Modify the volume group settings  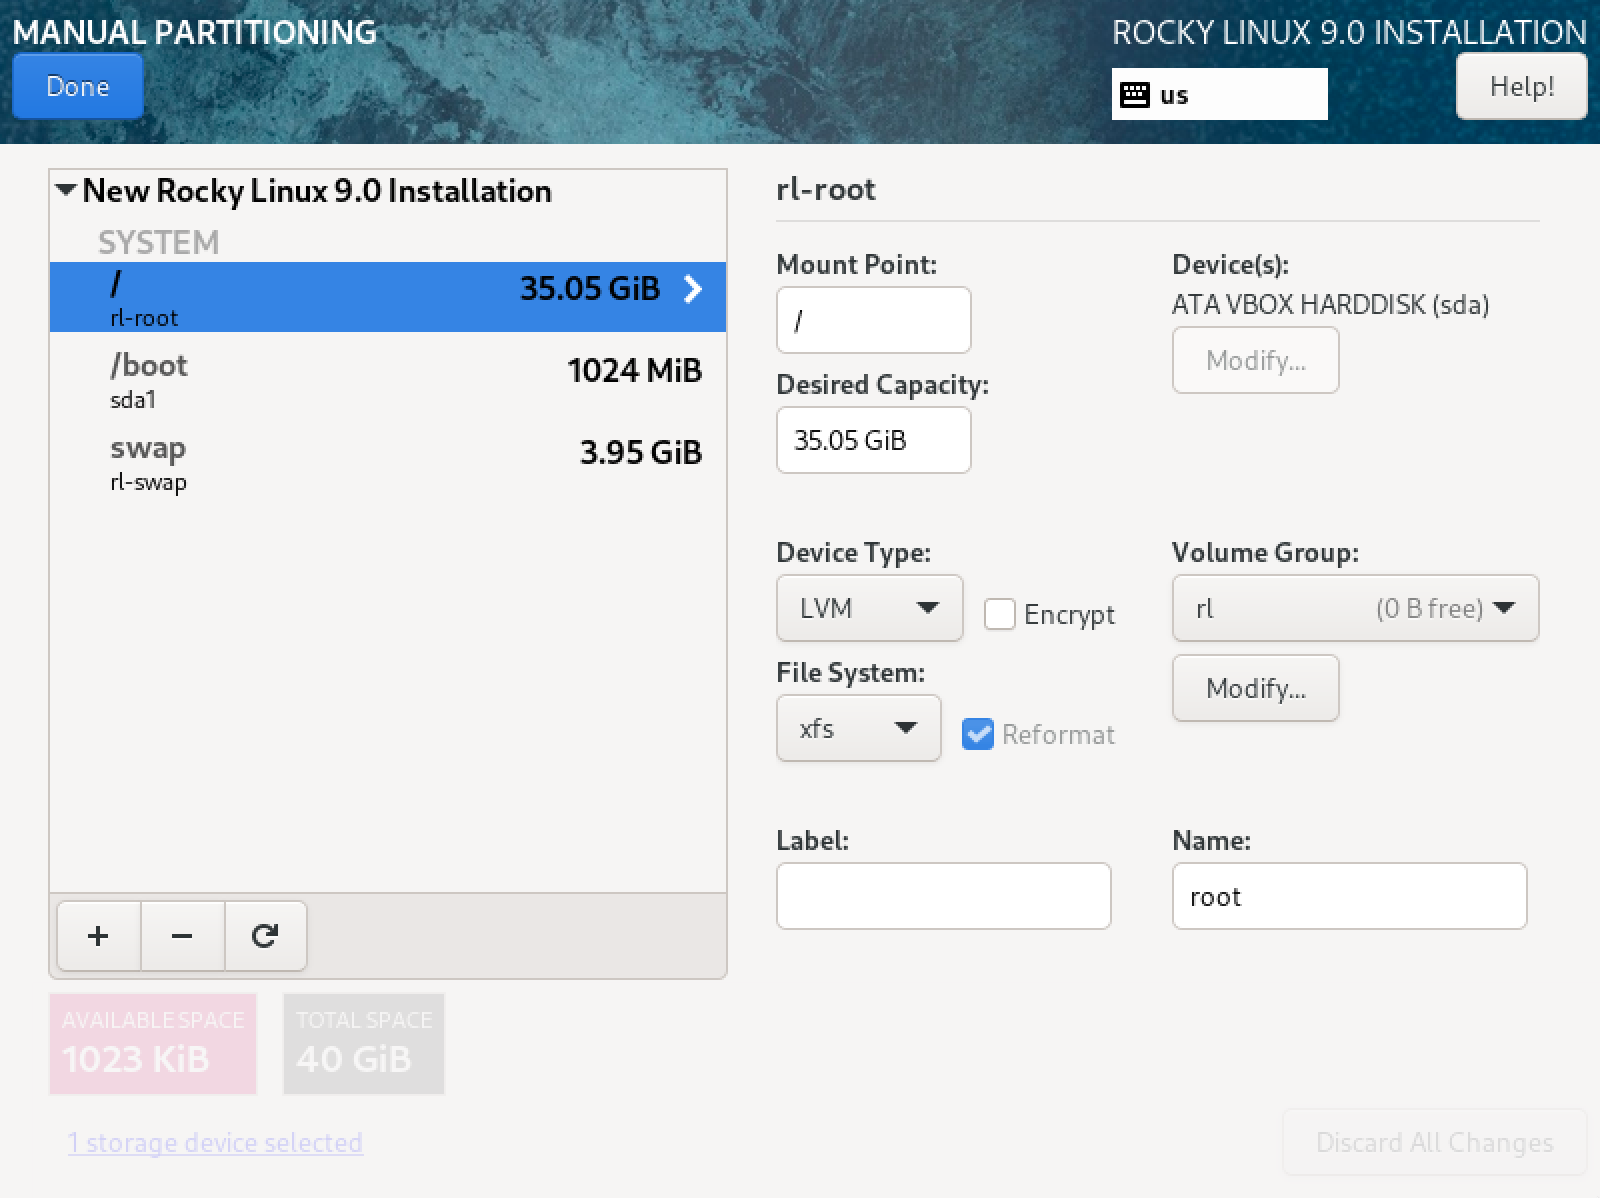[x=1255, y=688]
